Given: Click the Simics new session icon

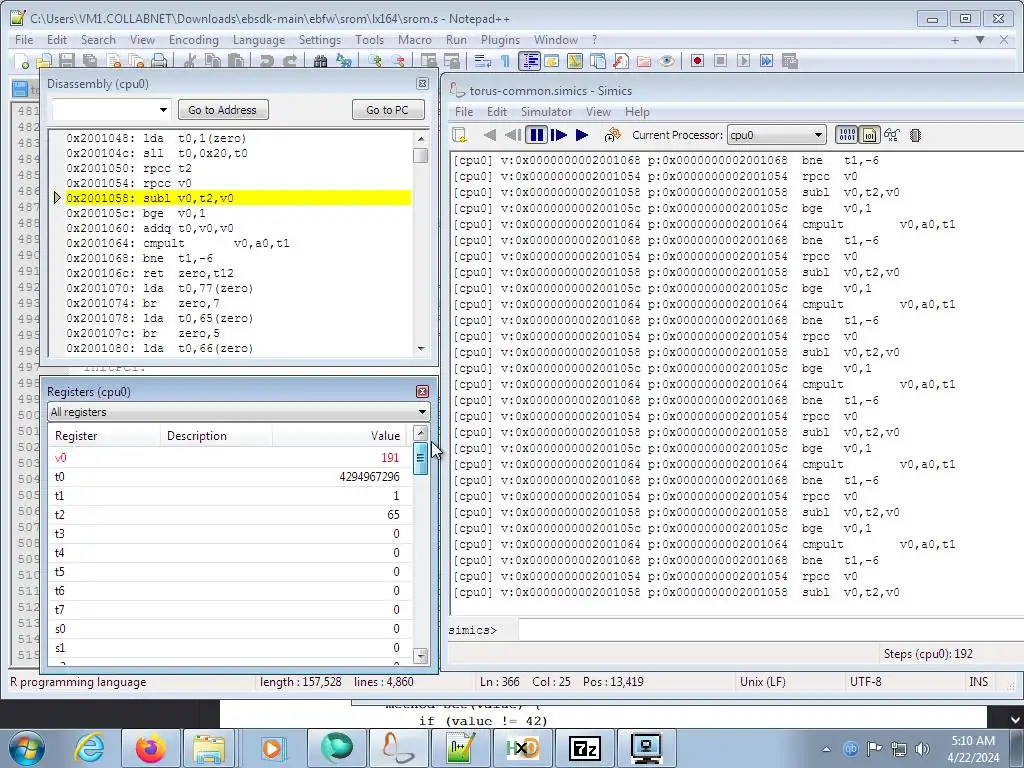Looking at the screenshot, I should (x=460, y=135).
